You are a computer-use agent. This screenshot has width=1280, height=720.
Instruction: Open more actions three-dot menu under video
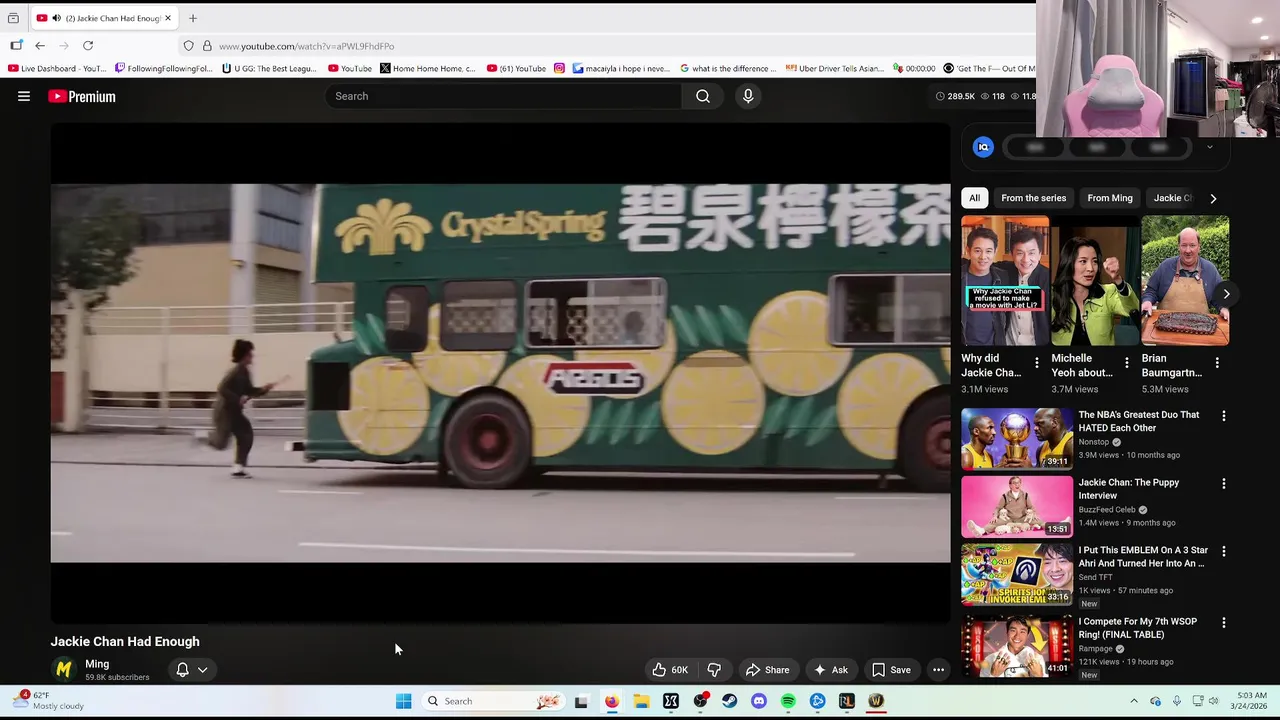point(938,670)
